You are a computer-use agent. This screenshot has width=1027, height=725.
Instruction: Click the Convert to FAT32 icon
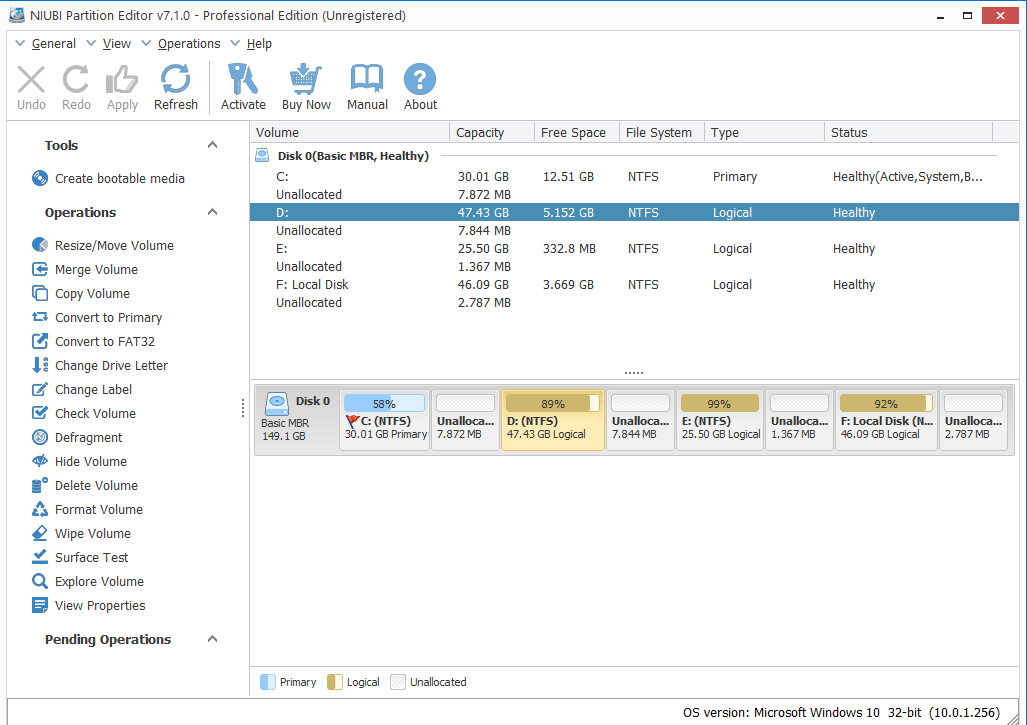click(40, 341)
